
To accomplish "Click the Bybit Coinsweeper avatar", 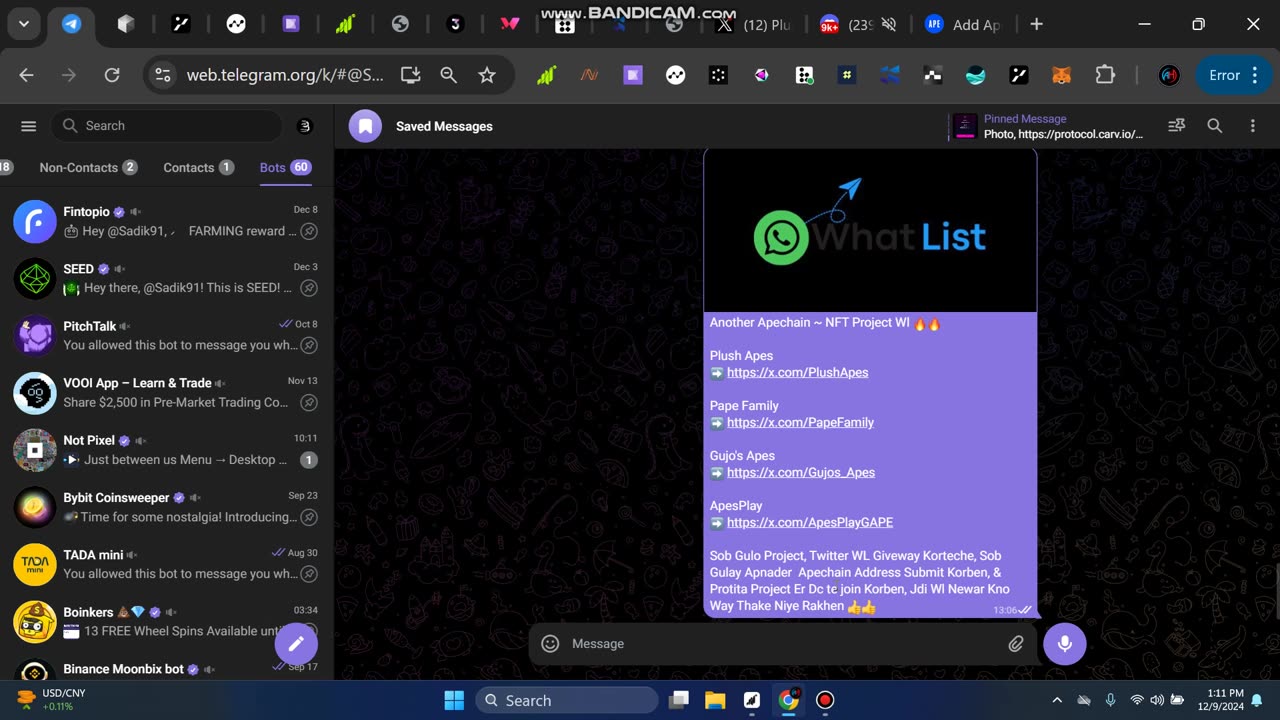I will 35,507.
